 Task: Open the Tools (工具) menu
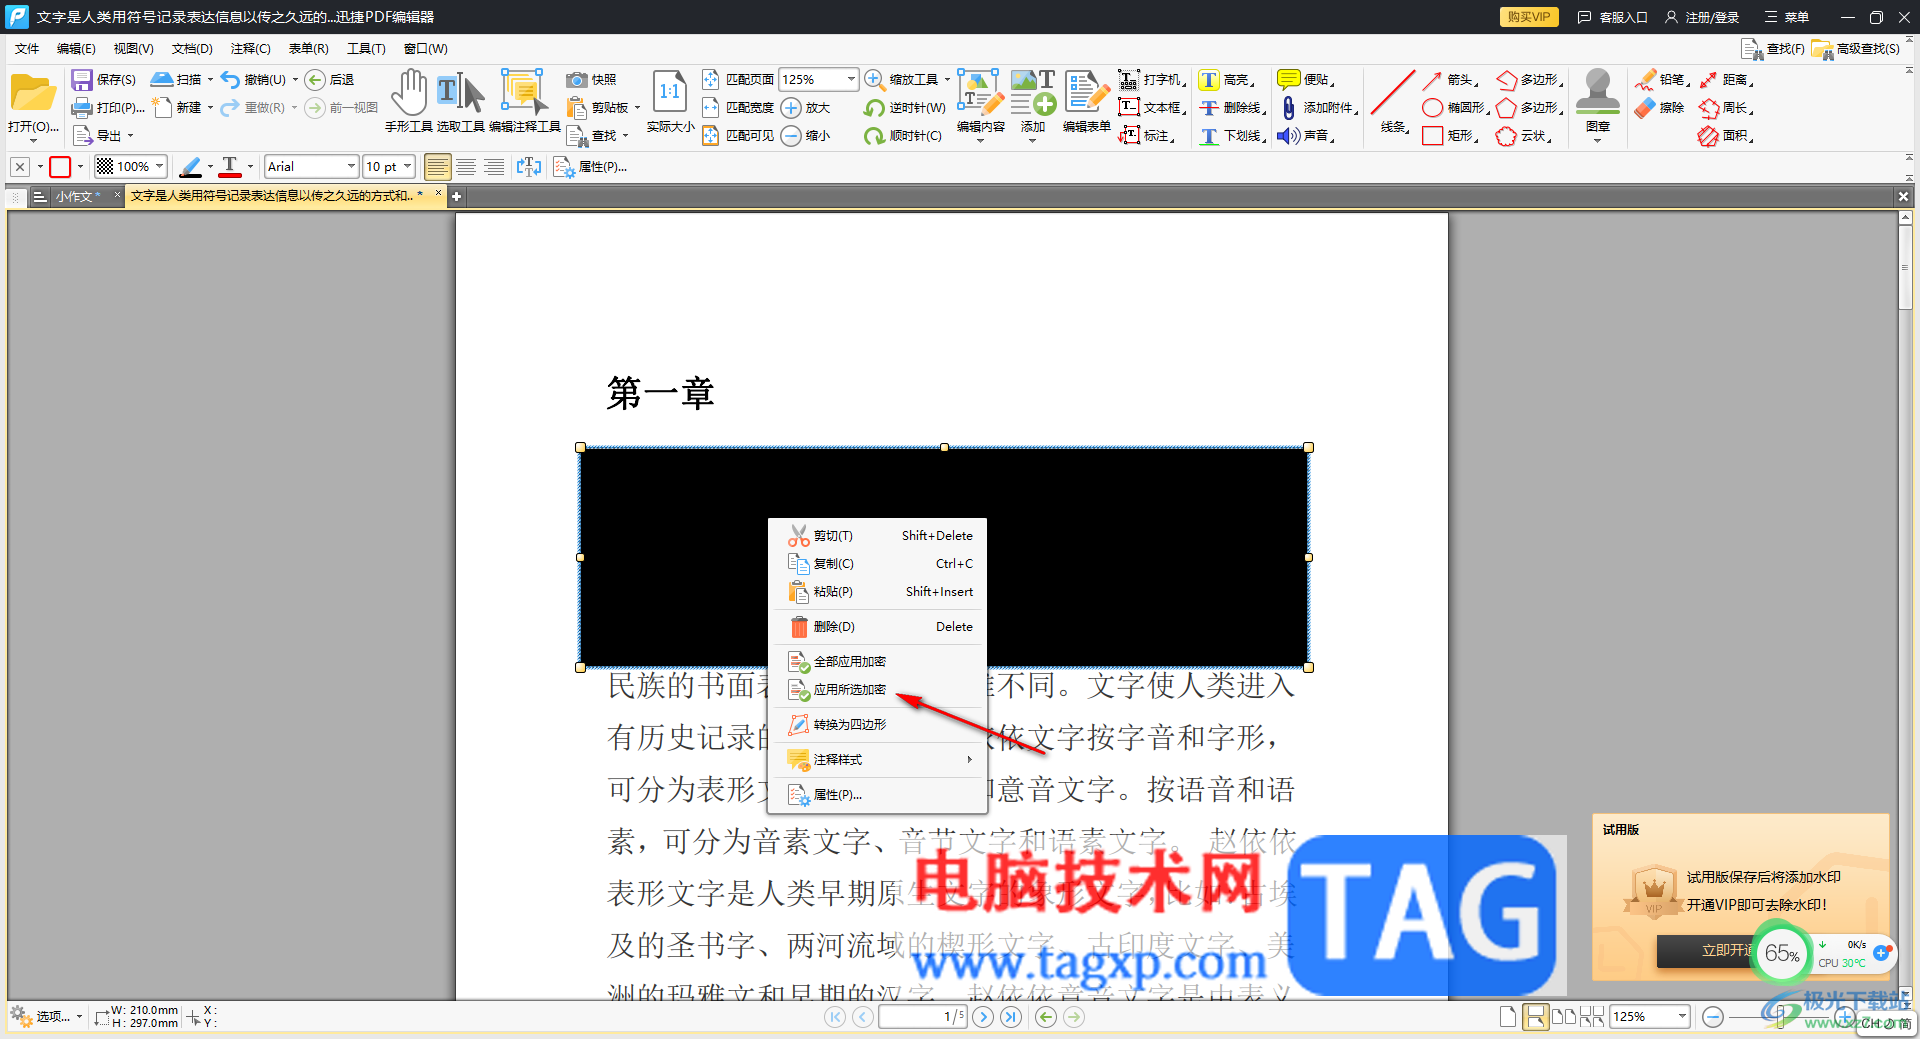(x=366, y=48)
